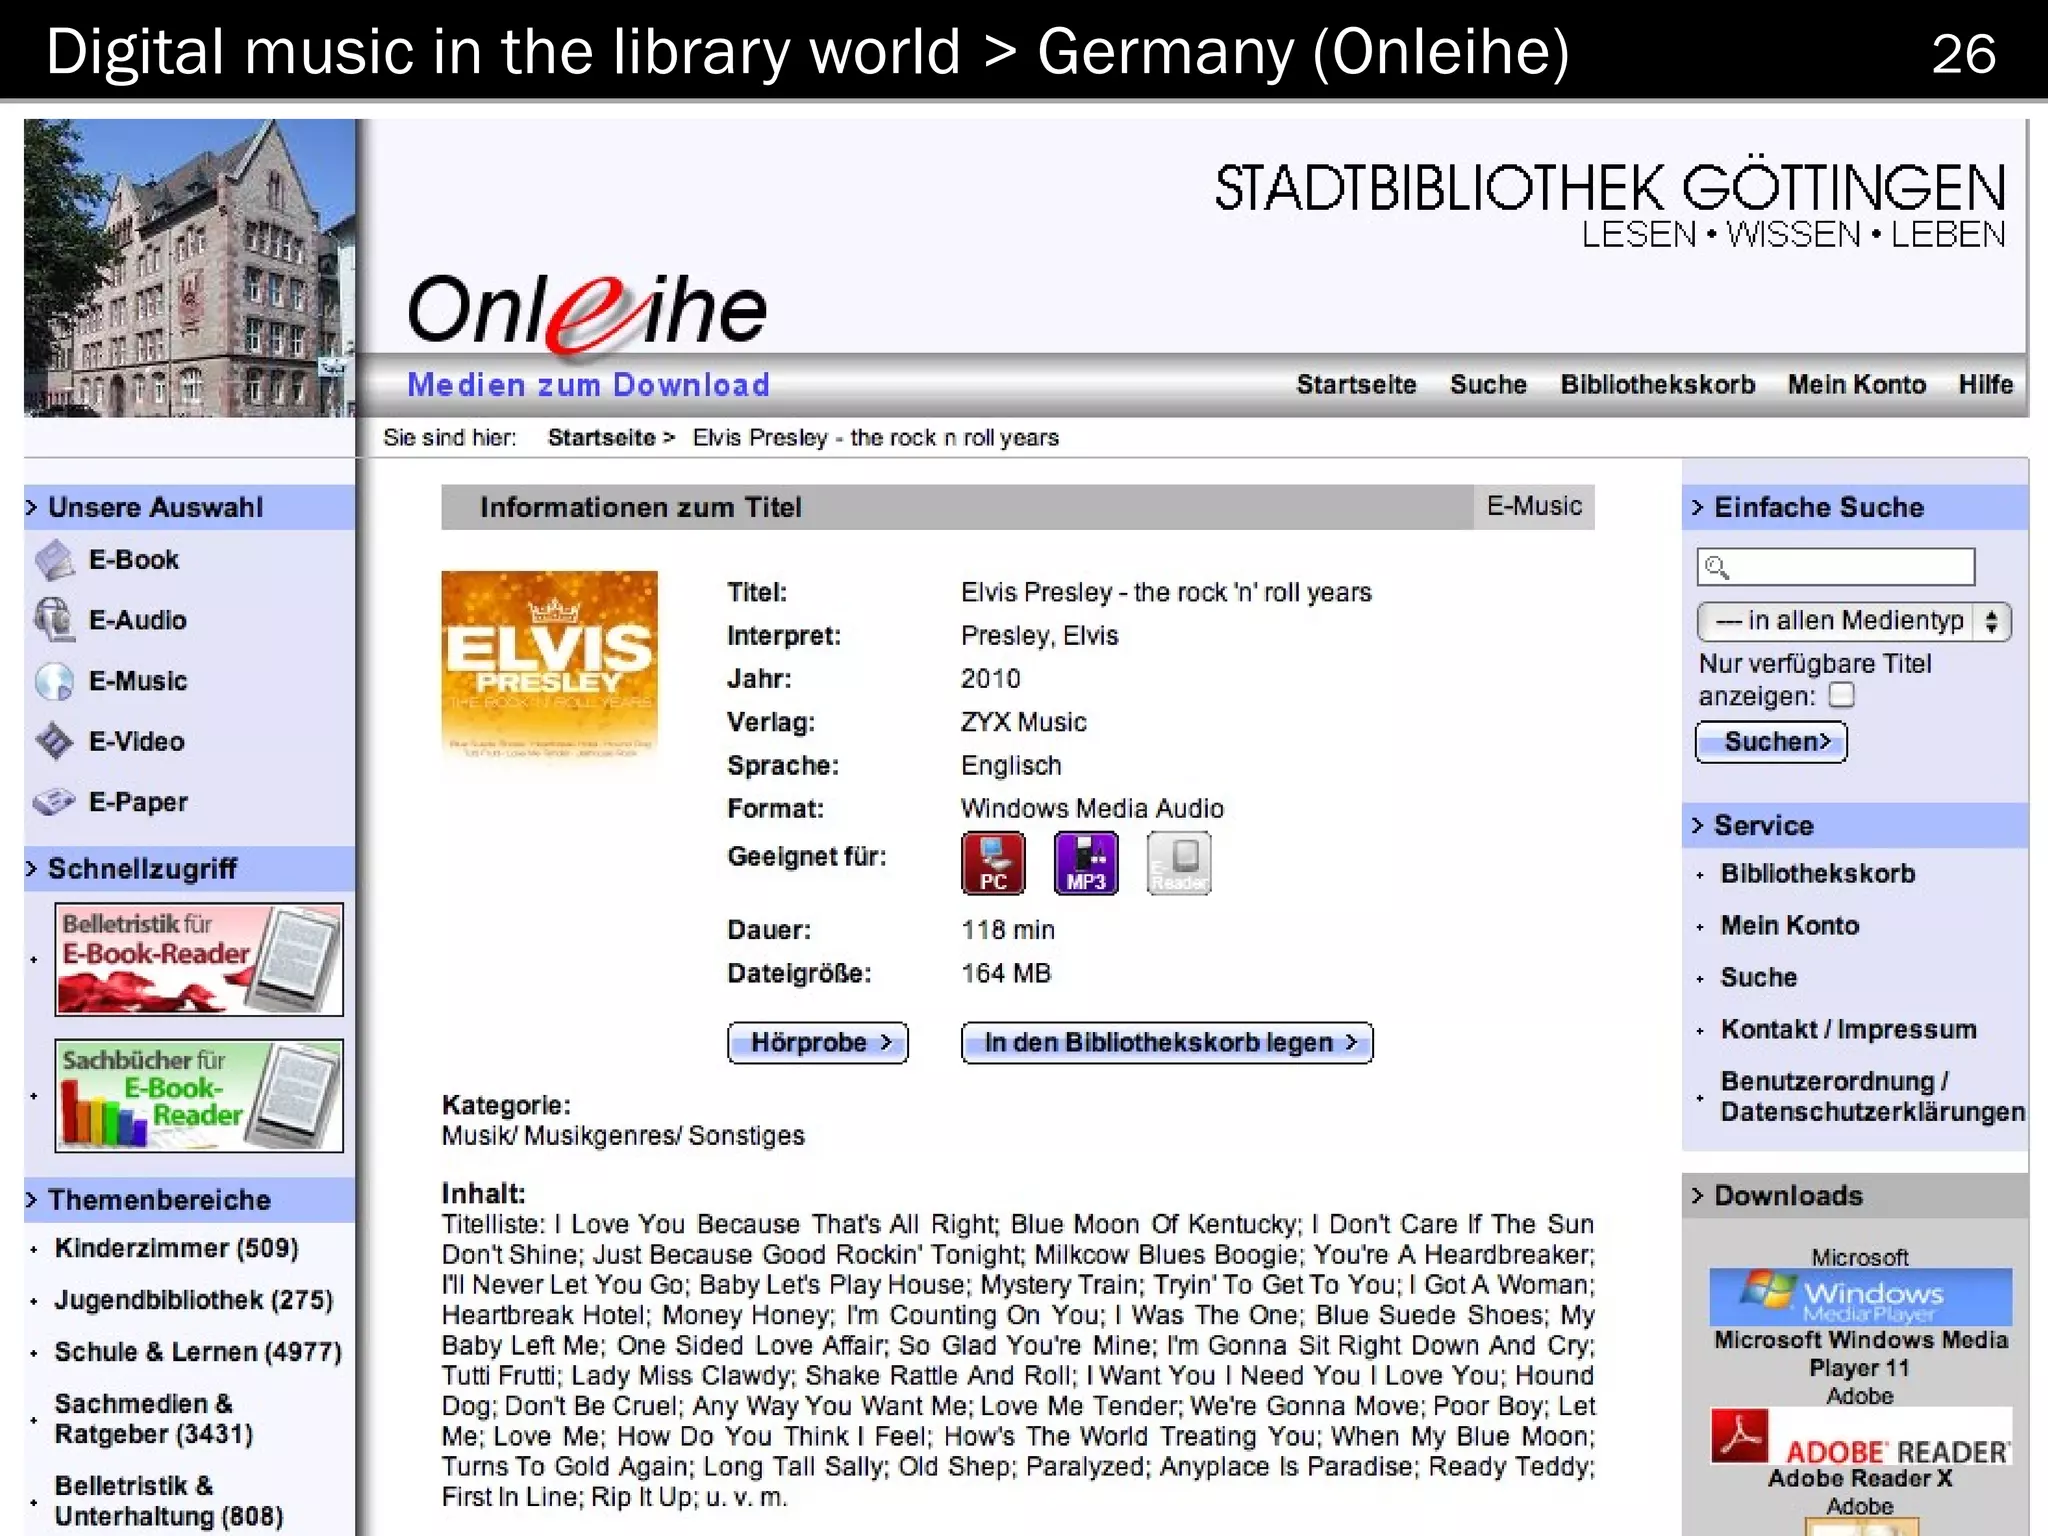Open Hilfe in the top navigation
Viewport: 2048px width, 1536px height.
coord(1986,385)
